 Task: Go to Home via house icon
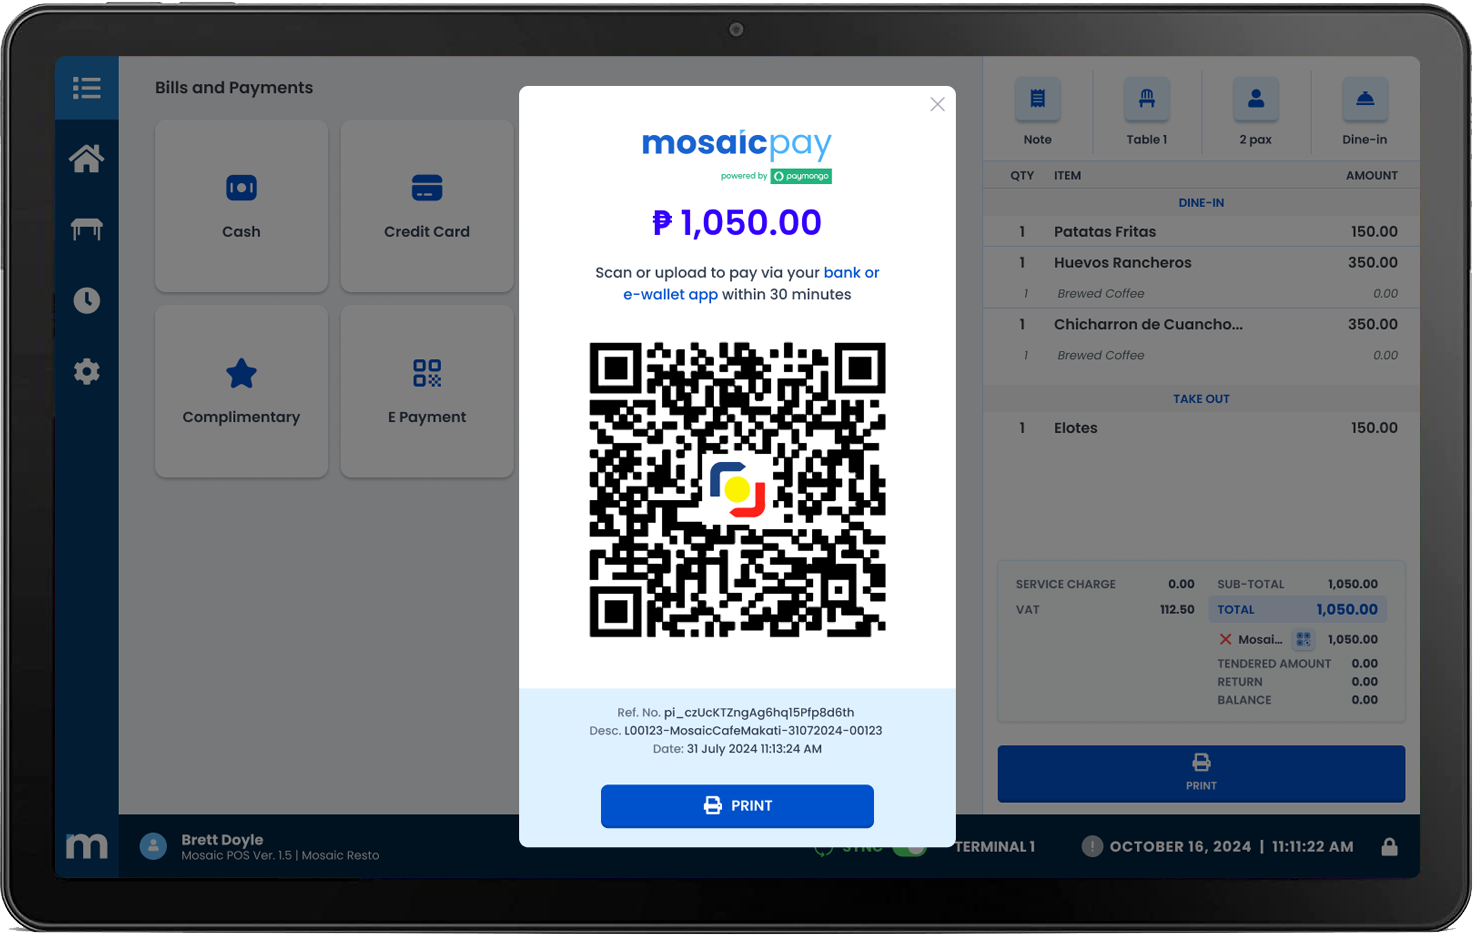click(x=87, y=158)
